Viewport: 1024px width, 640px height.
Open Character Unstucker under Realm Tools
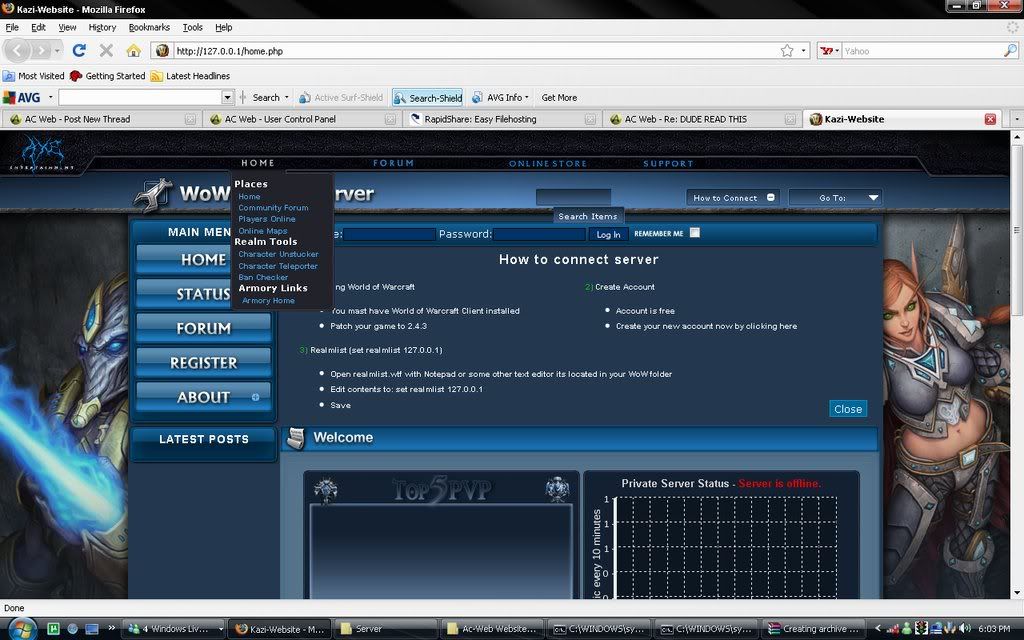[x=278, y=254]
